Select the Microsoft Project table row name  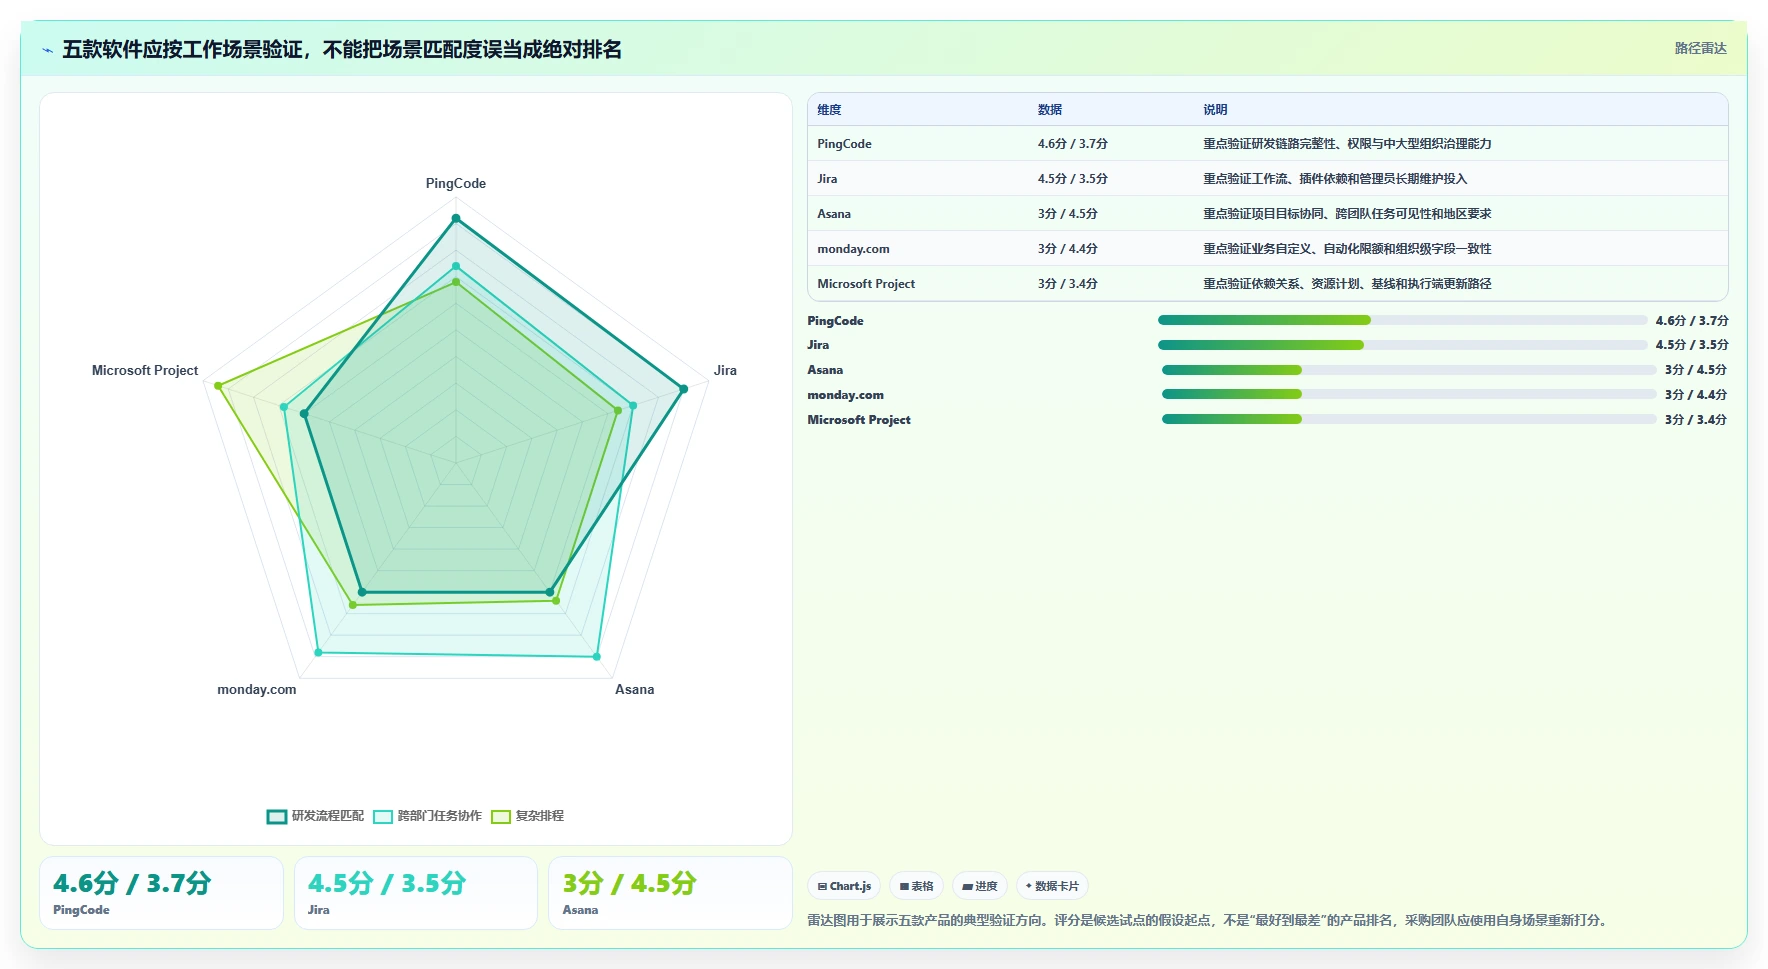tap(866, 284)
